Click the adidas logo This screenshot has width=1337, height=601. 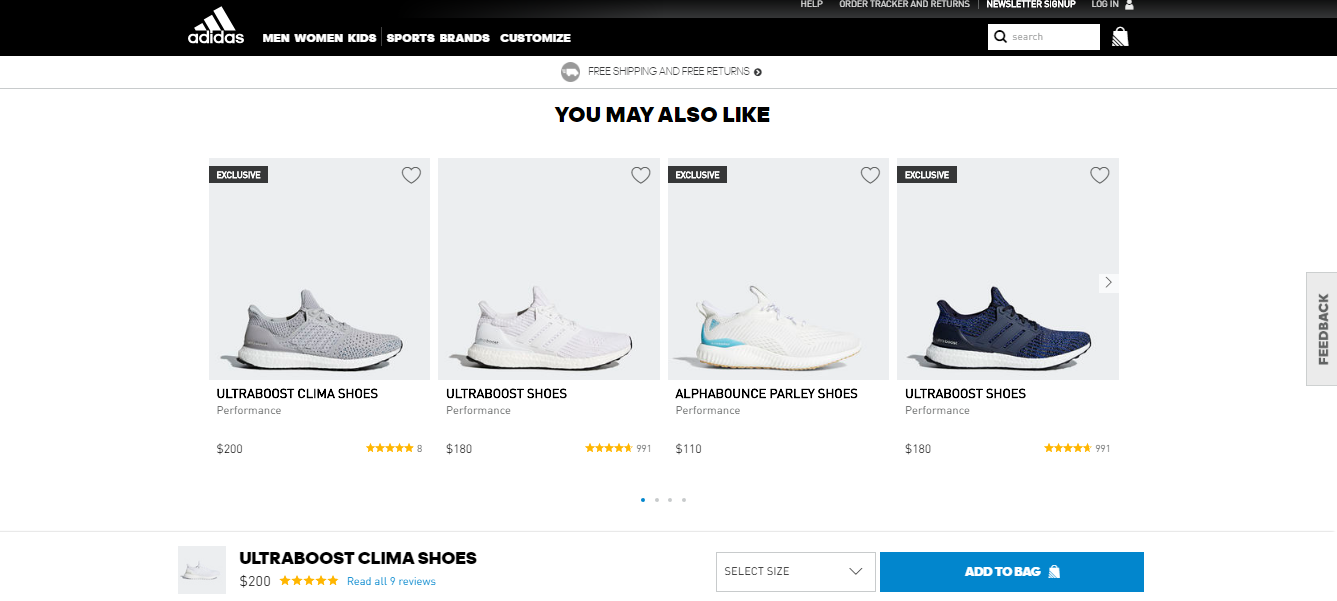click(x=216, y=25)
